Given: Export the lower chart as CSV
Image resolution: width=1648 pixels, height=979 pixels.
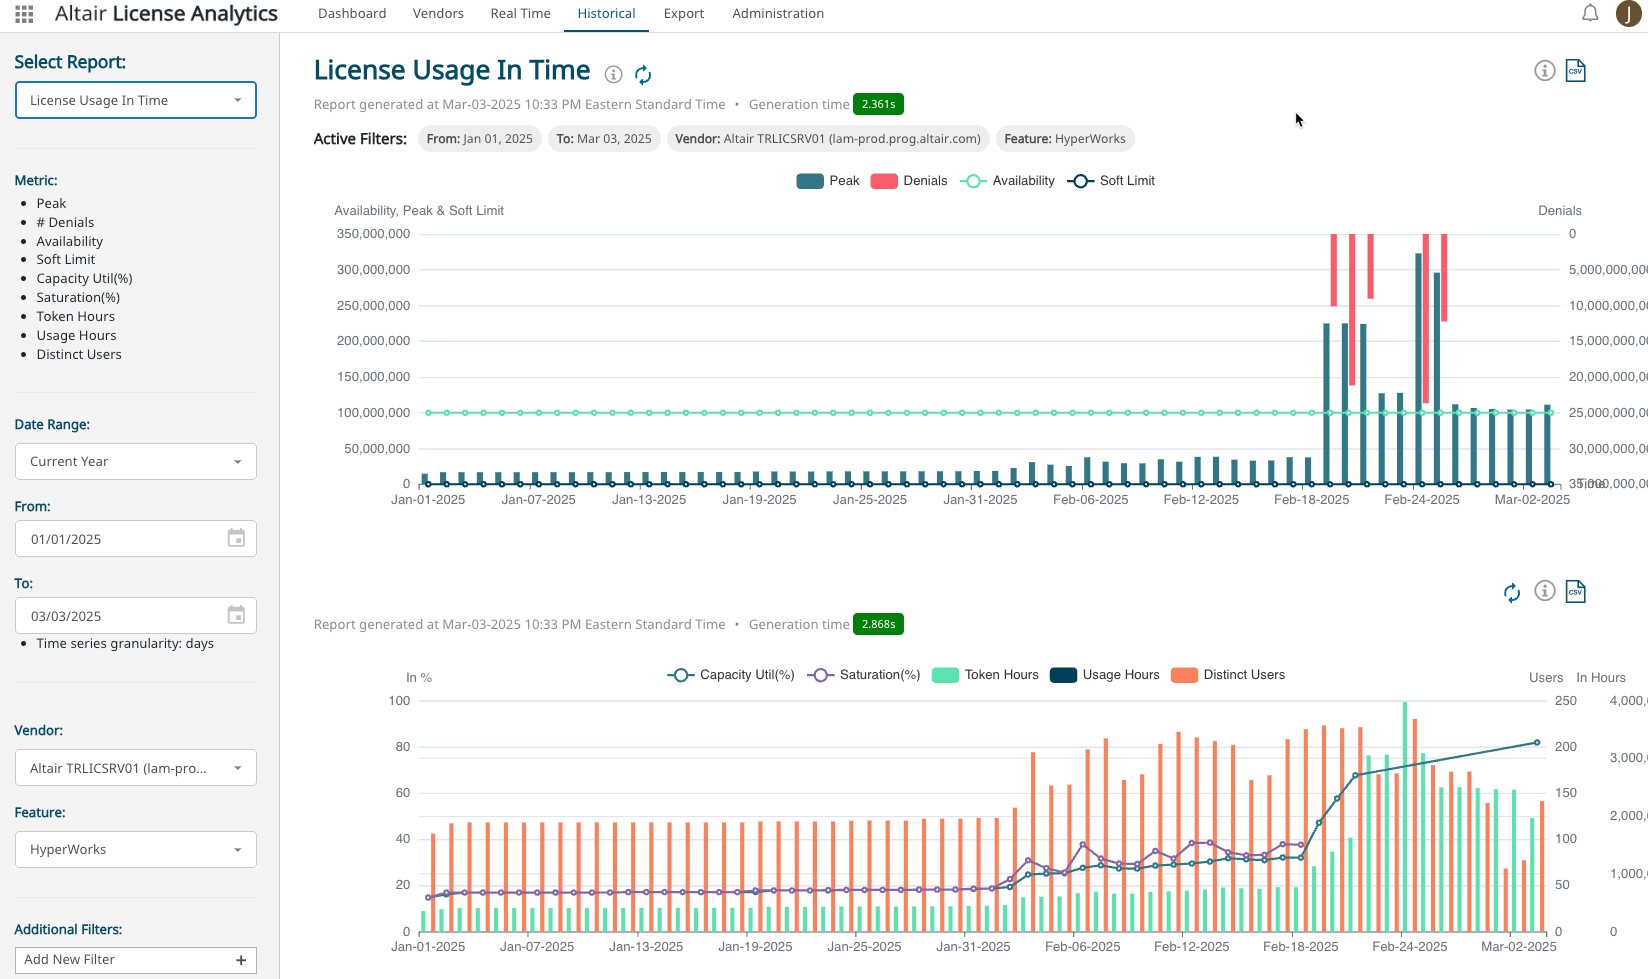Looking at the screenshot, I should (1576, 592).
